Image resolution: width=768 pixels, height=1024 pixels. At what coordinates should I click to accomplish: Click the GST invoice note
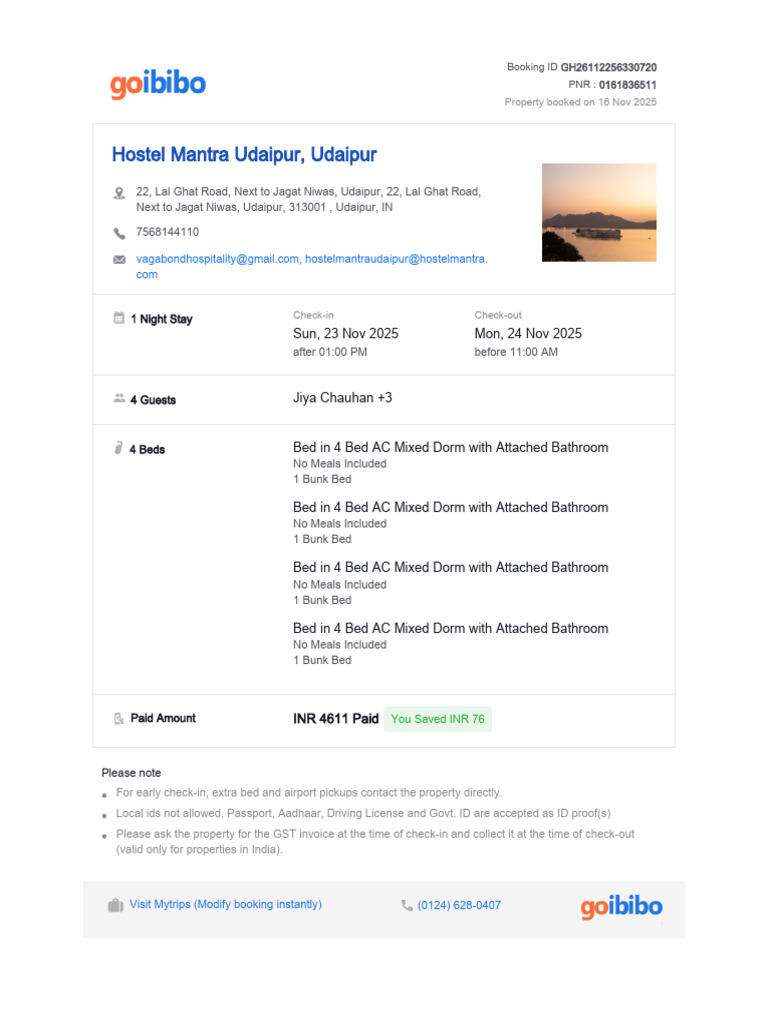[375, 842]
